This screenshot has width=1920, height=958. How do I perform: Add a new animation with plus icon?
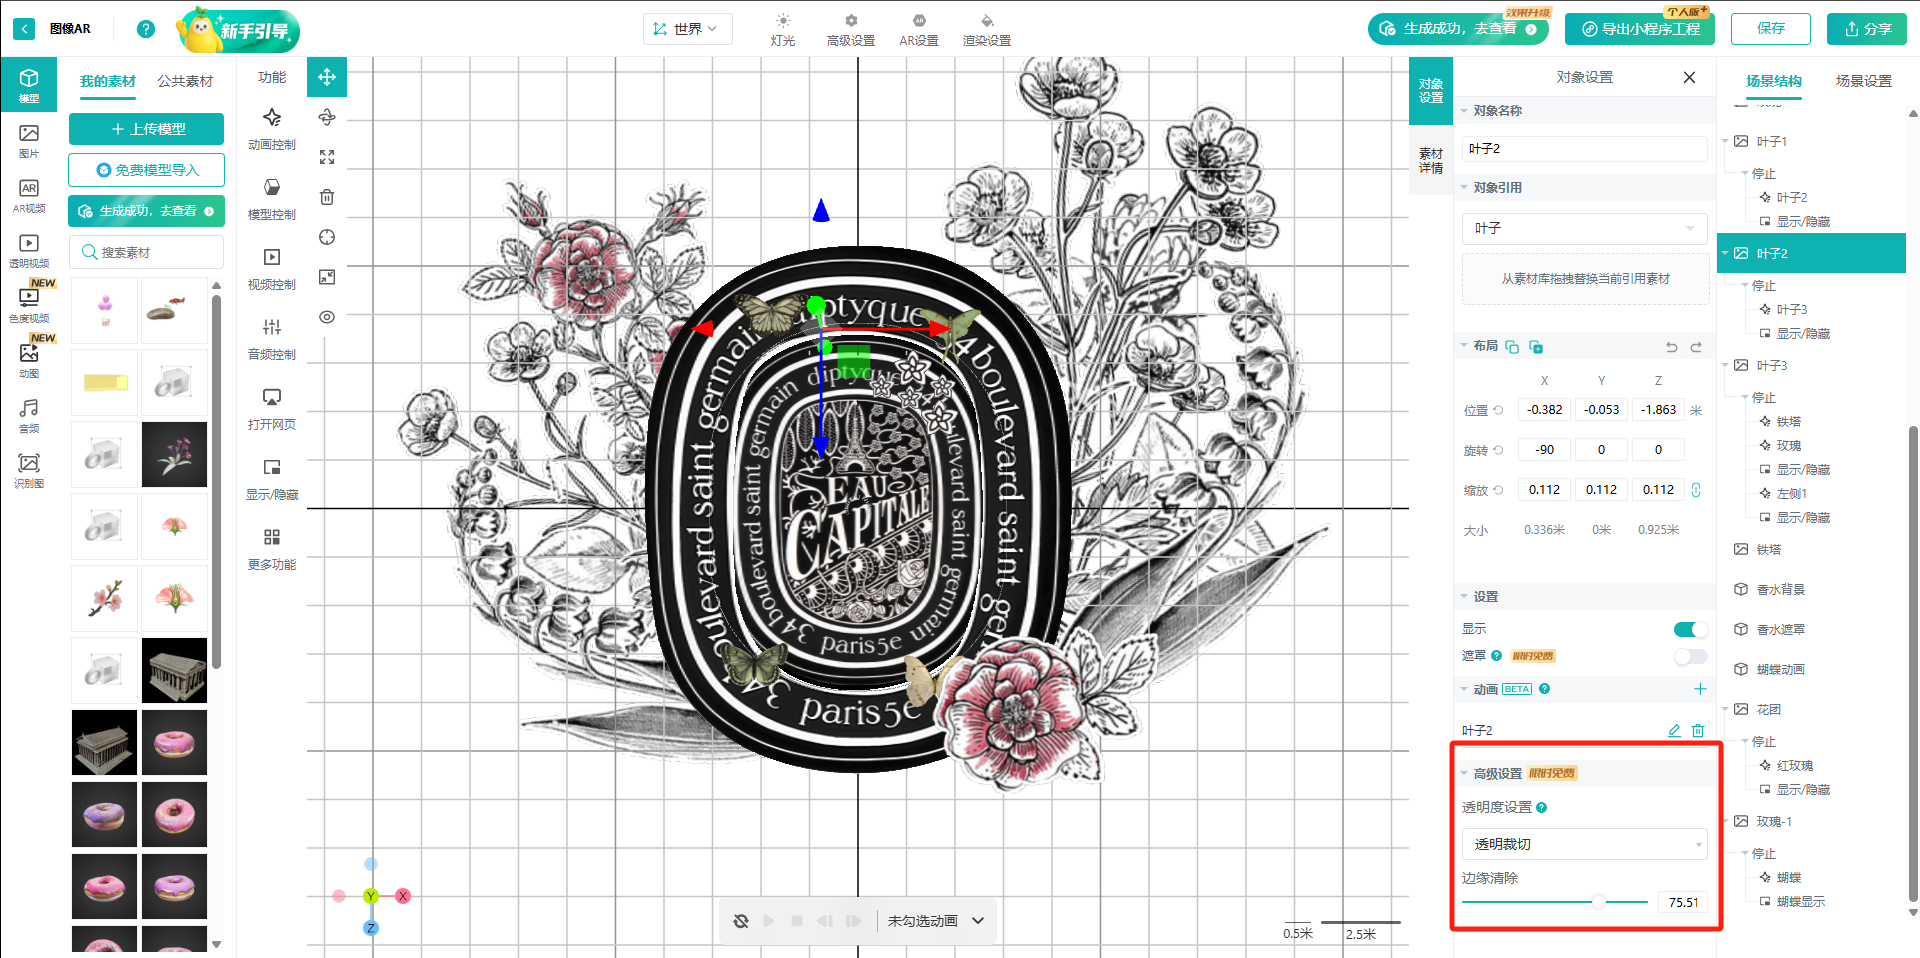pos(1700,689)
